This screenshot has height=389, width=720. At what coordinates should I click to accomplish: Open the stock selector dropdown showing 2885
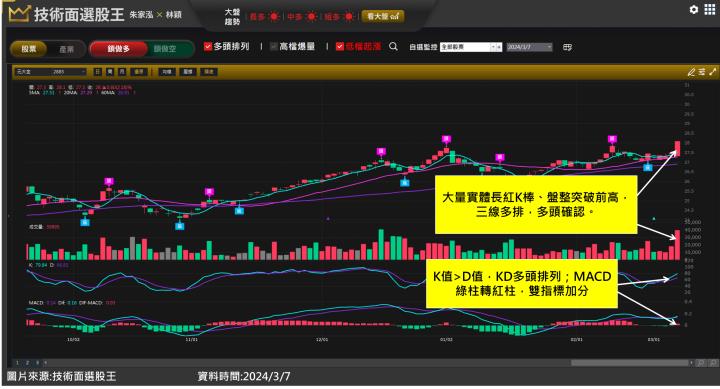coord(50,72)
